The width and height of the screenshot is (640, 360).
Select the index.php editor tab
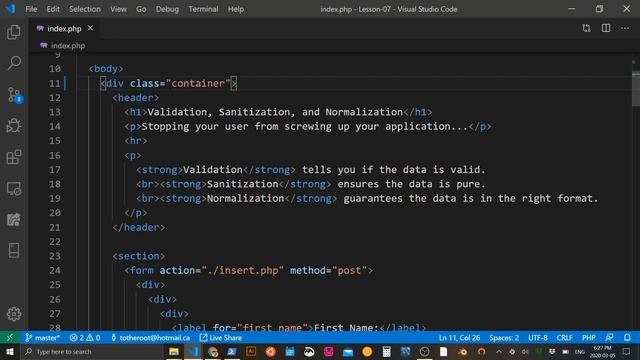tap(64, 28)
